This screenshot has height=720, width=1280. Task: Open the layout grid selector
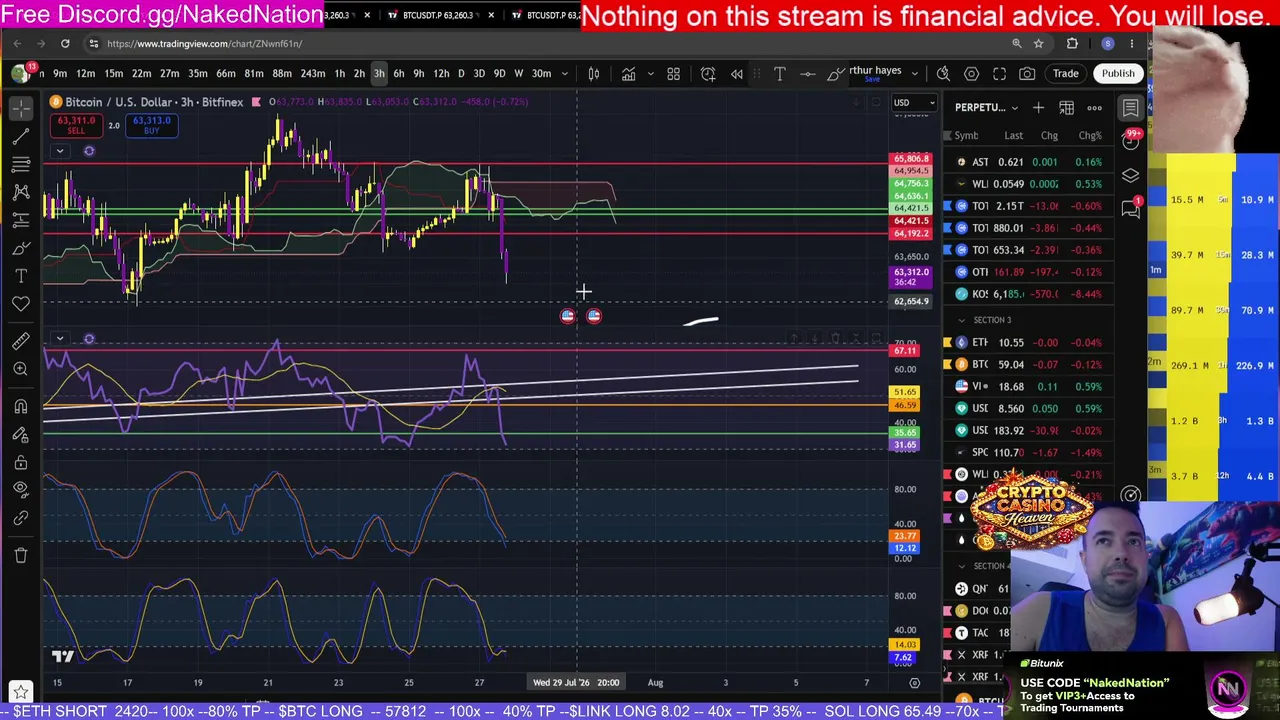[x=674, y=73]
